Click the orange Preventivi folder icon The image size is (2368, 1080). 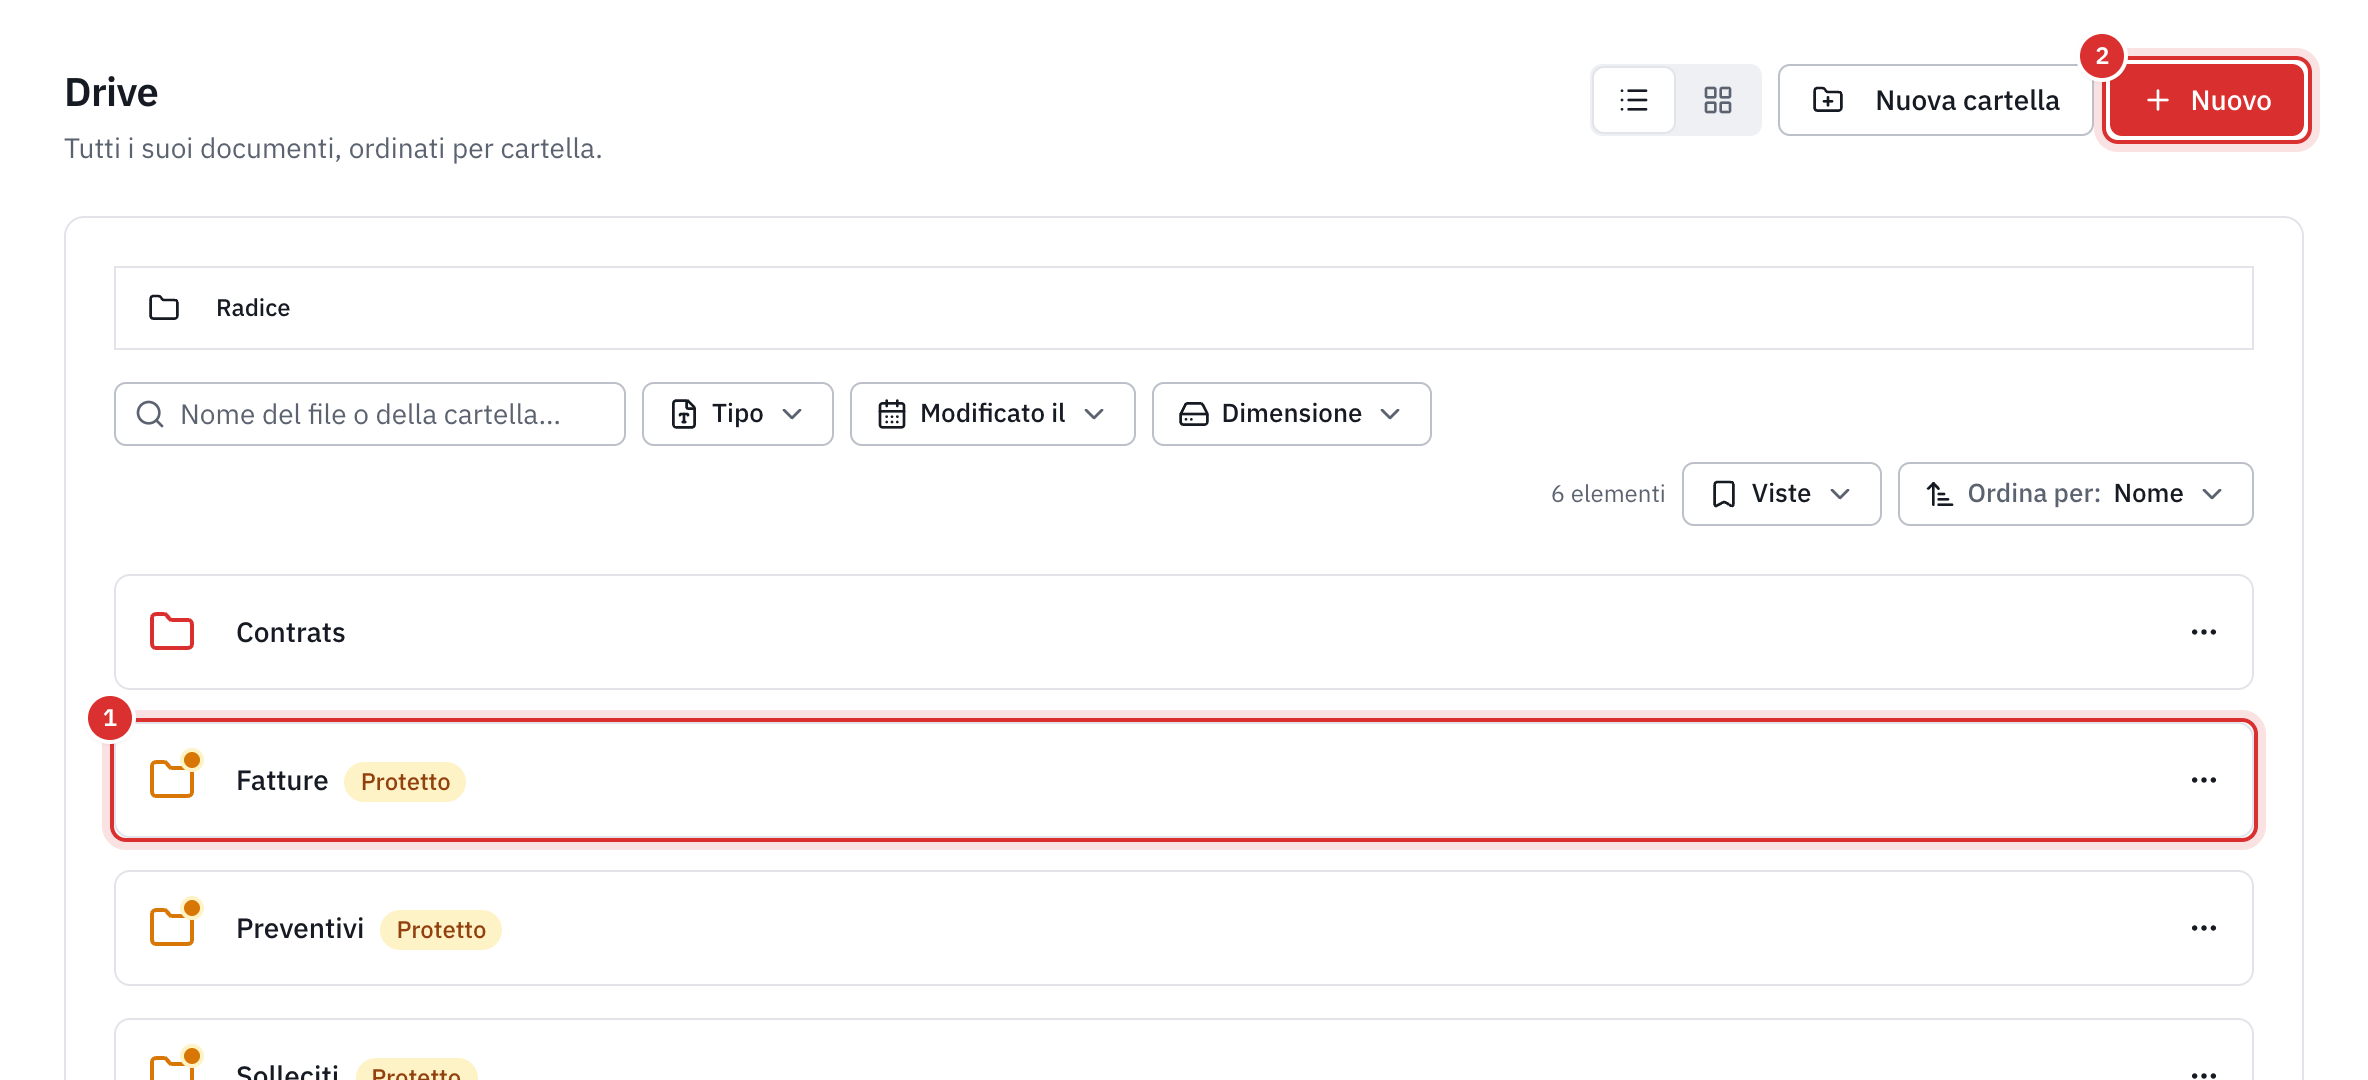coord(172,926)
